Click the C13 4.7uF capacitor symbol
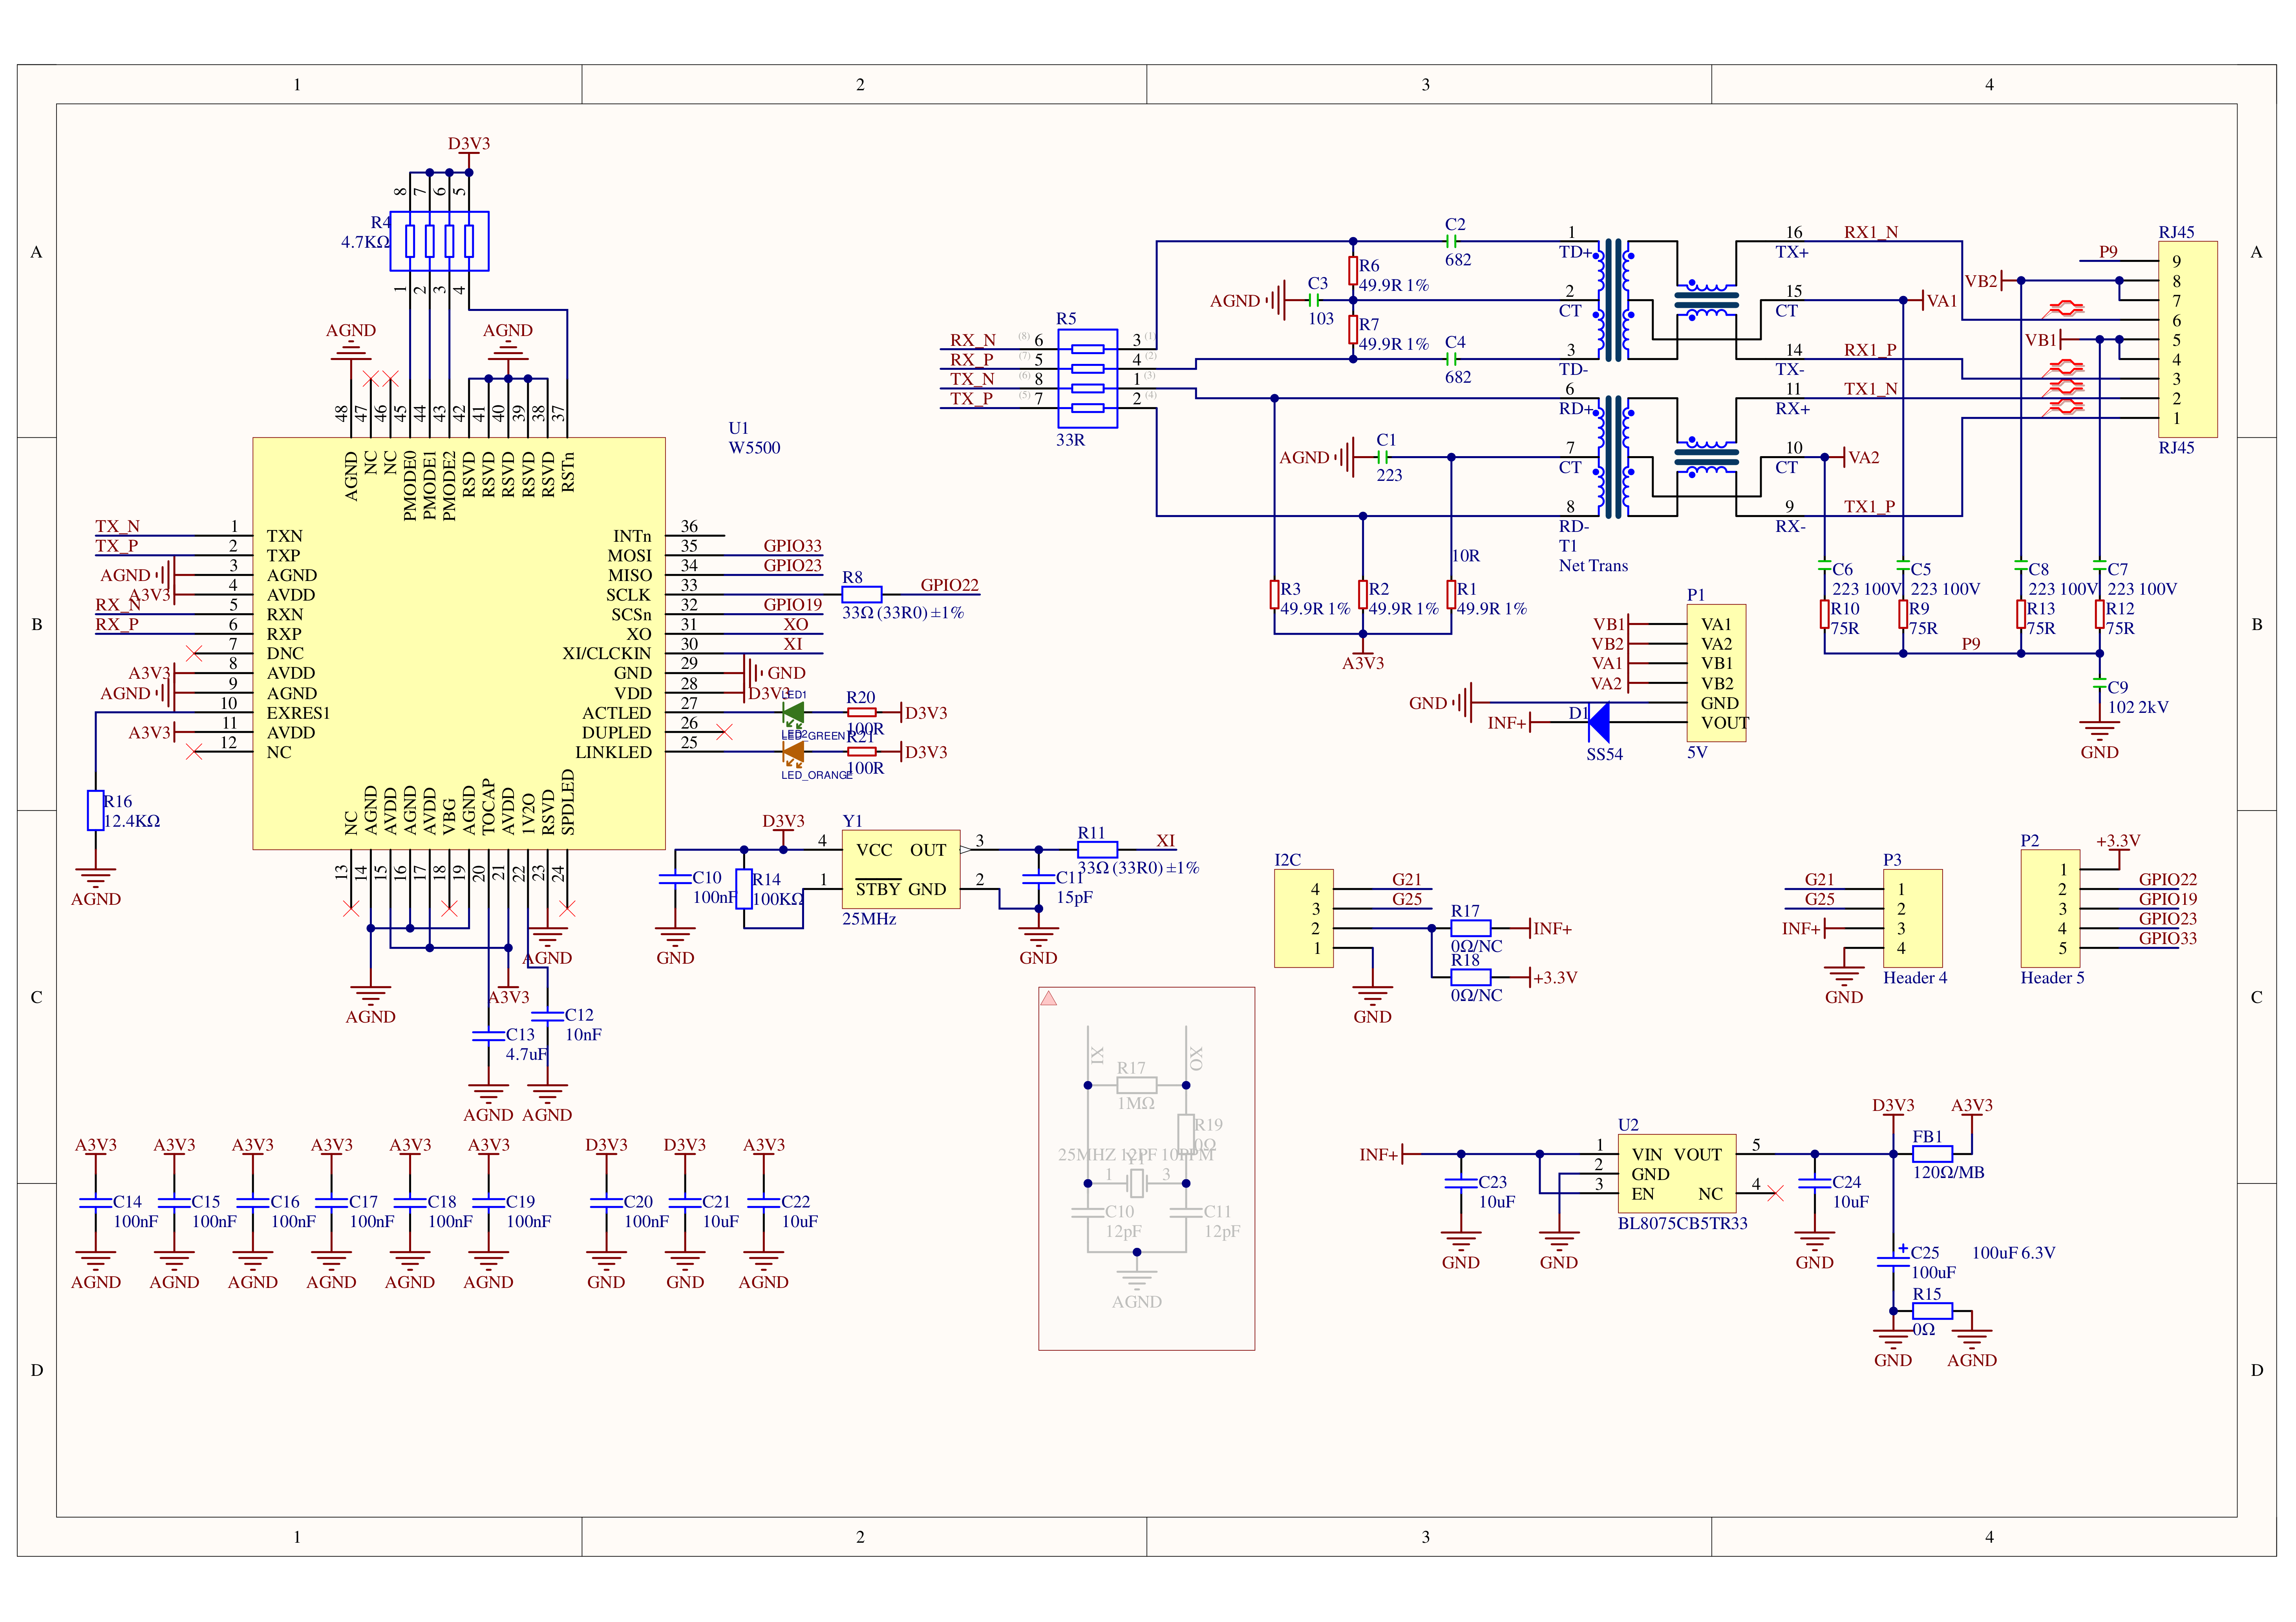Image resolution: width=2296 pixels, height=1622 pixels. tap(488, 1036)
